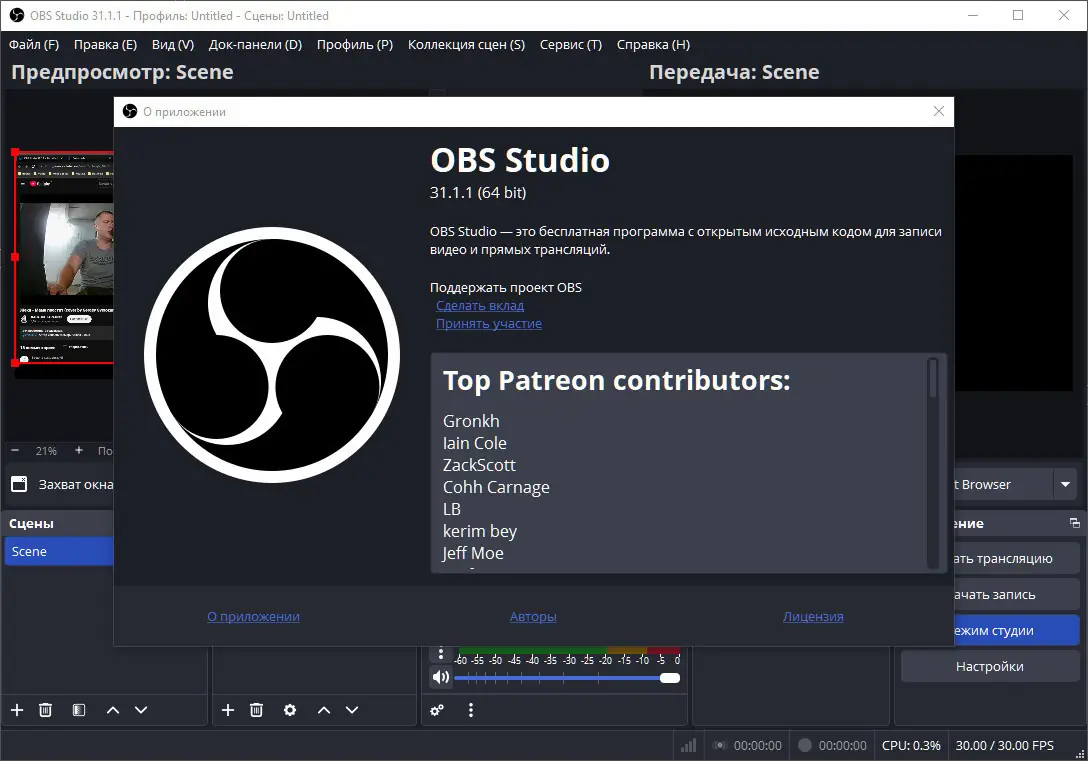
Task: Move the source down in the list
Action: pyautogui.click(x=352, y=710)
